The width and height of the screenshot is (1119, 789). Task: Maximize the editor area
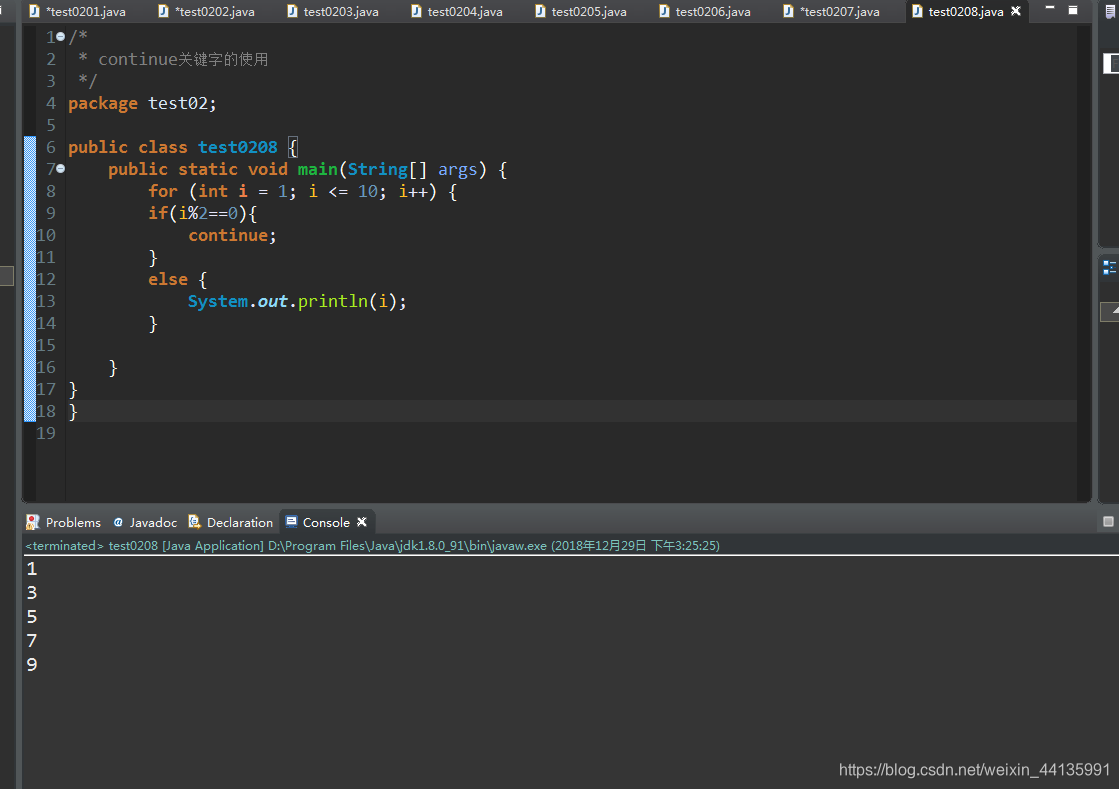pyautogui.click(x=1073, y=9)
